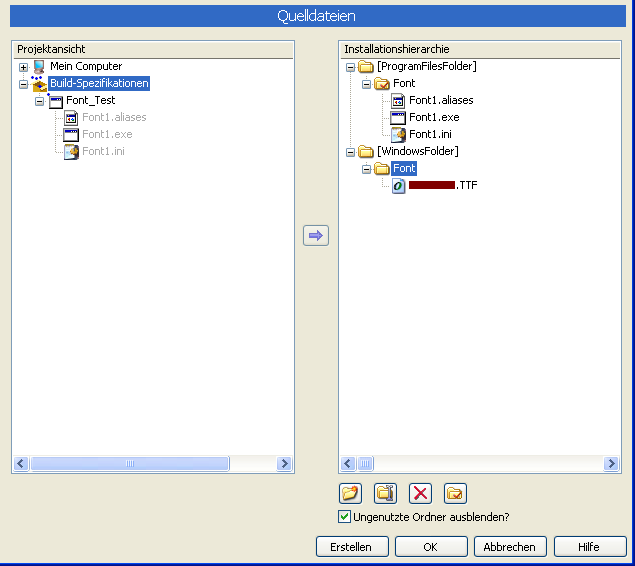
Task: Click the Projektansicht scrollbar thumb
Action: coord(130,464)
